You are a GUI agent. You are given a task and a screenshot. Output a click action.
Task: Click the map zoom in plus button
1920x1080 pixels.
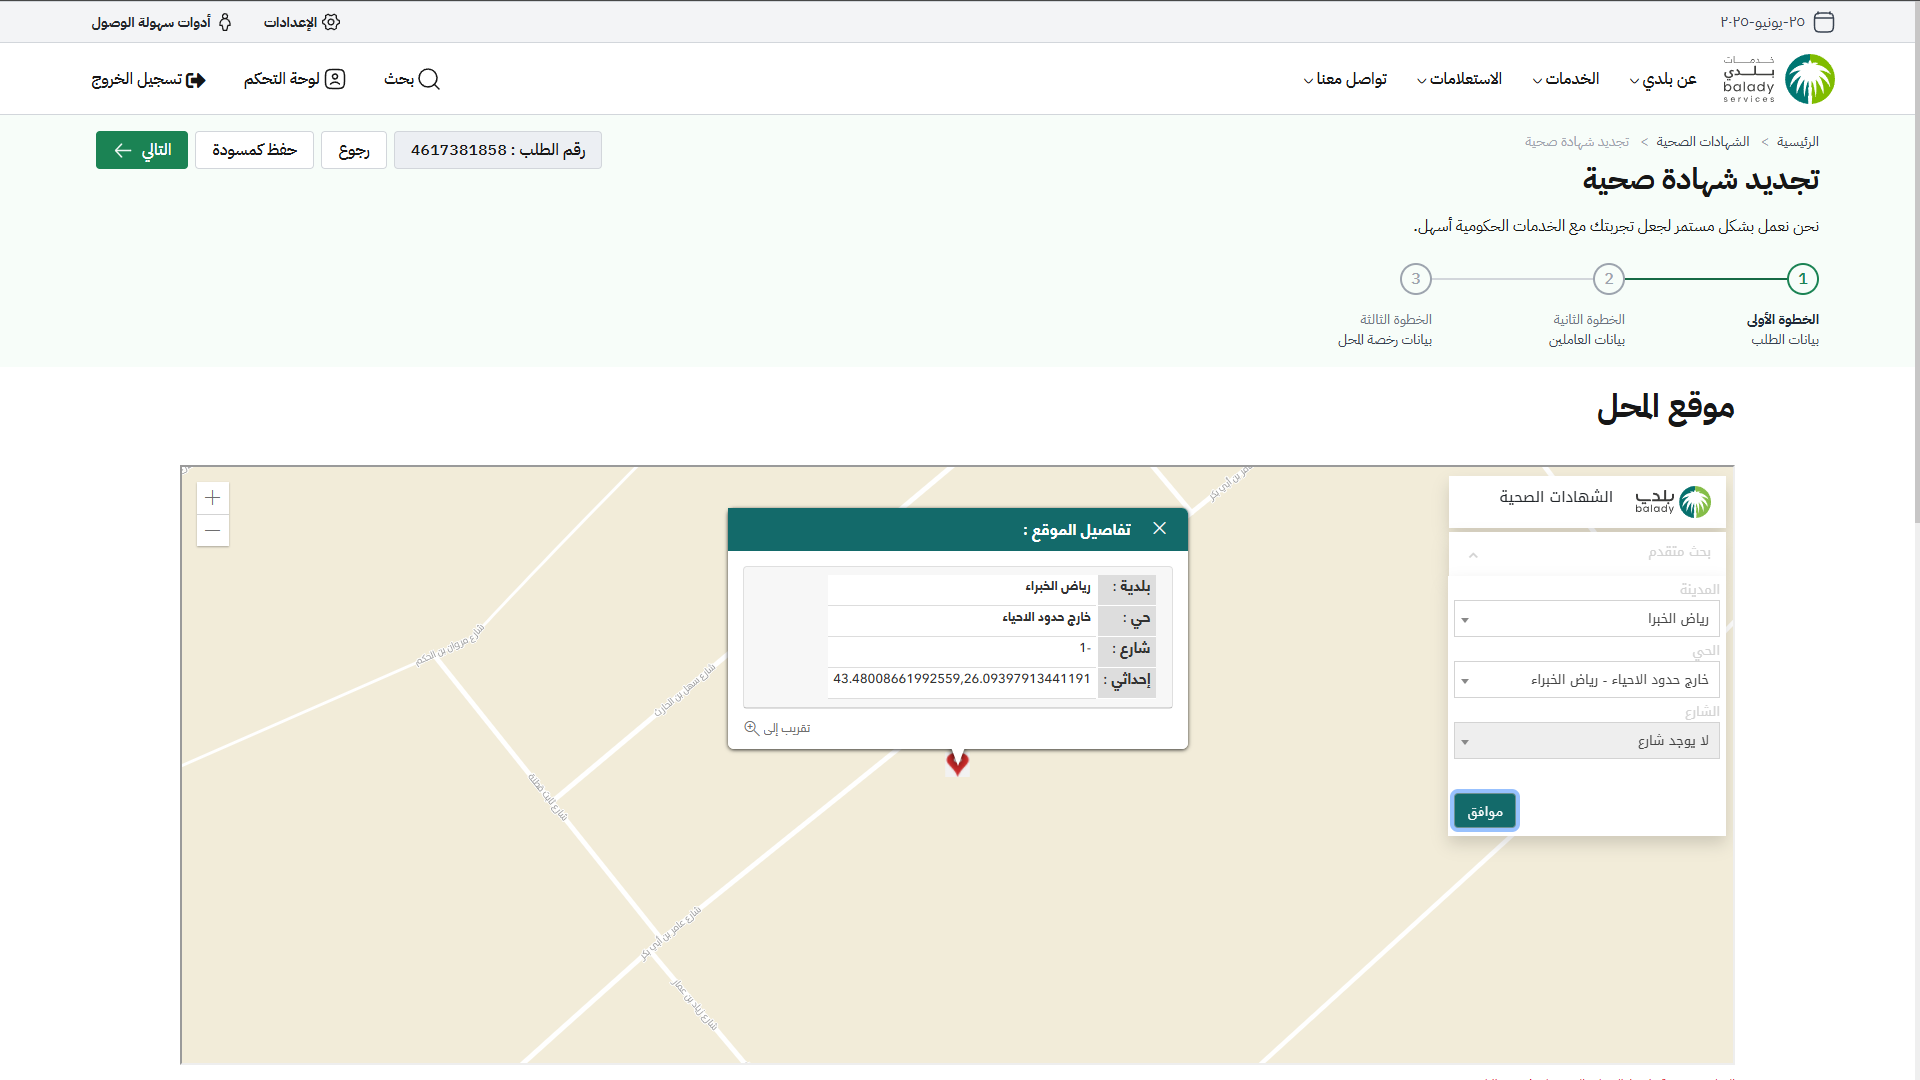pos(213,498)
